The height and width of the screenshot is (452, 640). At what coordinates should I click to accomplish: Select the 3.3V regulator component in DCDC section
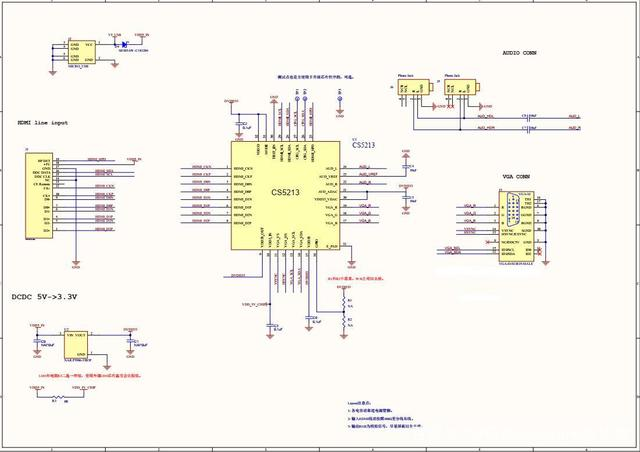[x=76, y=345]
